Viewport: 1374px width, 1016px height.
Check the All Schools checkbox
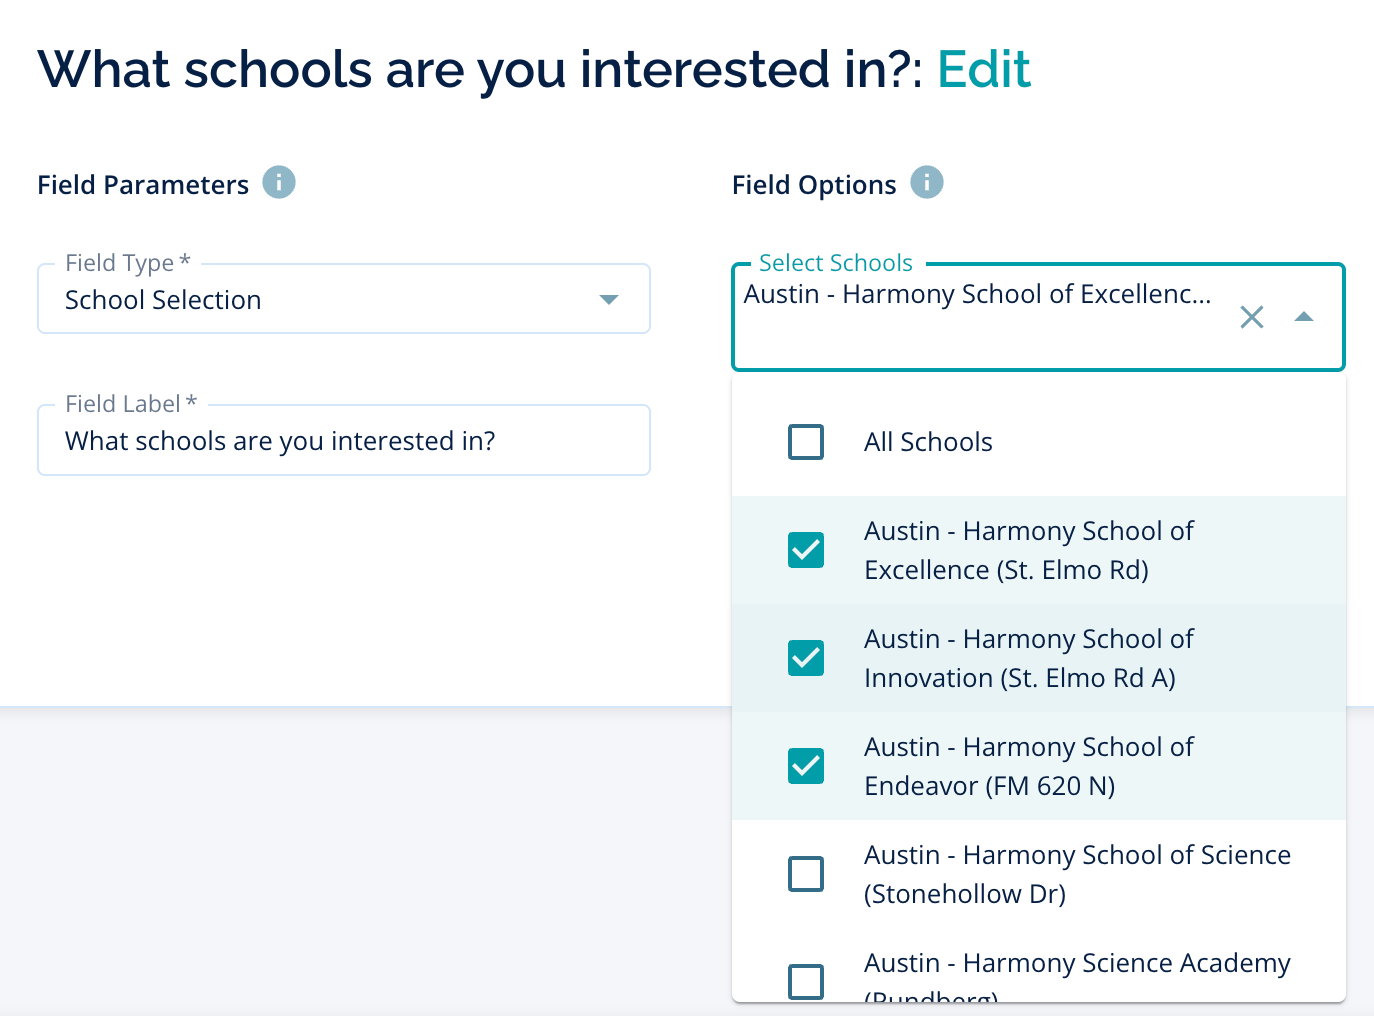pyautogui.click(x=806, y=442)
